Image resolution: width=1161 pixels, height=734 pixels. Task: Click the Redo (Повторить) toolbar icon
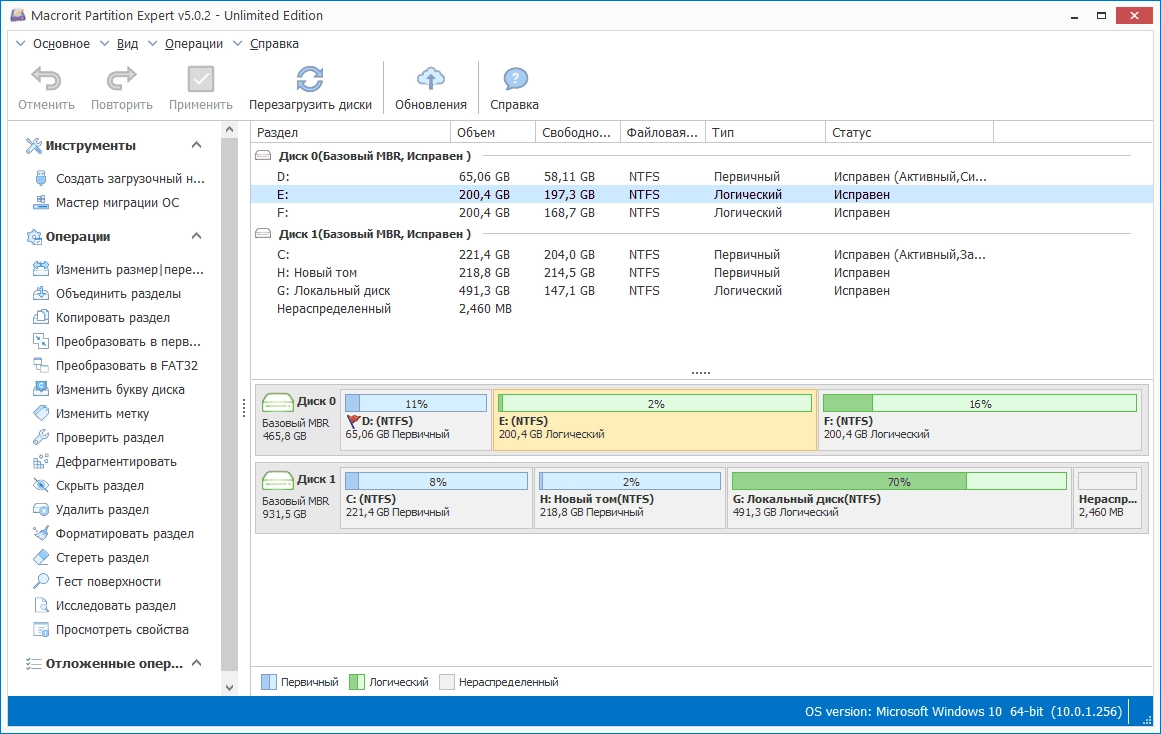(121, 79)
